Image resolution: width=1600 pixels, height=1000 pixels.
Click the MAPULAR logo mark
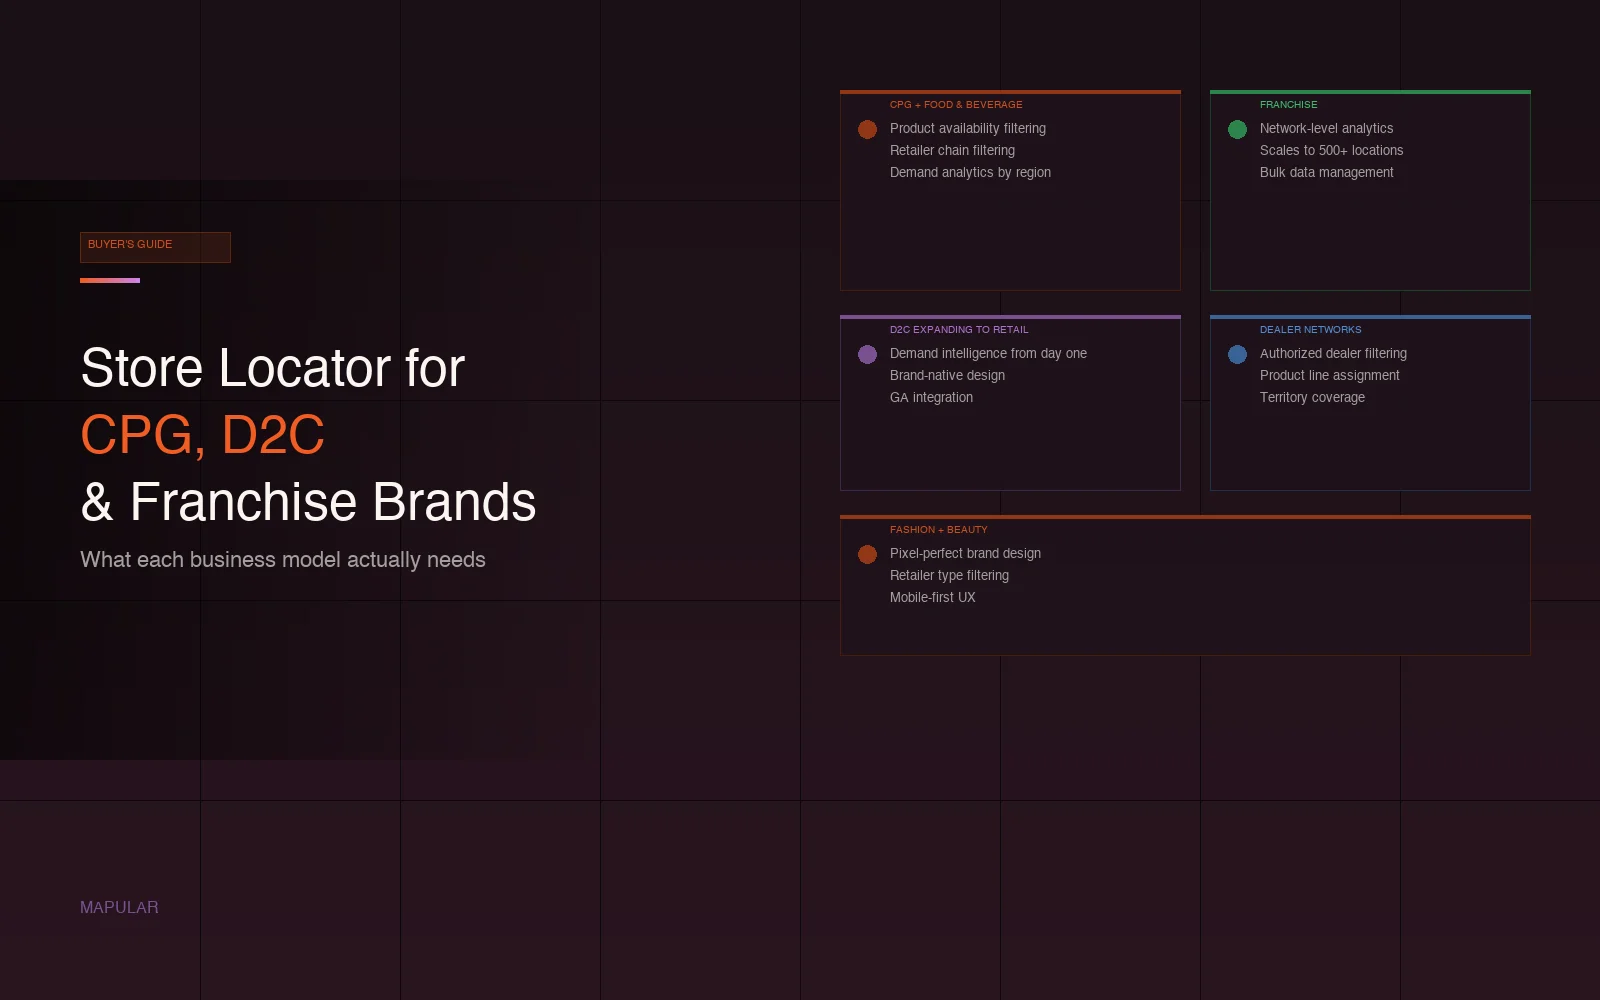pyautogui.click(x=119, y=908)
